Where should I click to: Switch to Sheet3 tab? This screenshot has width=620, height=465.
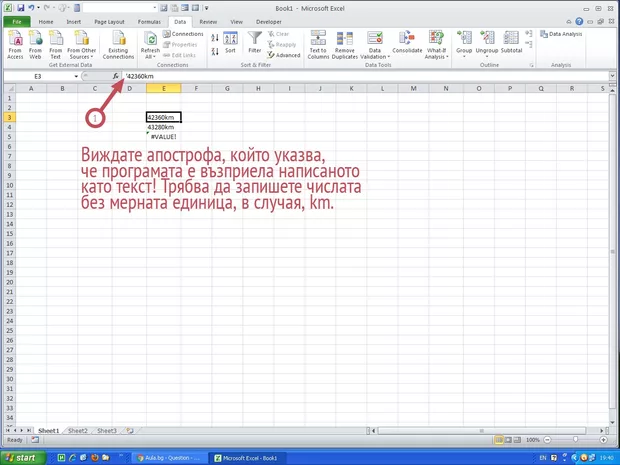tap(107, 431)
